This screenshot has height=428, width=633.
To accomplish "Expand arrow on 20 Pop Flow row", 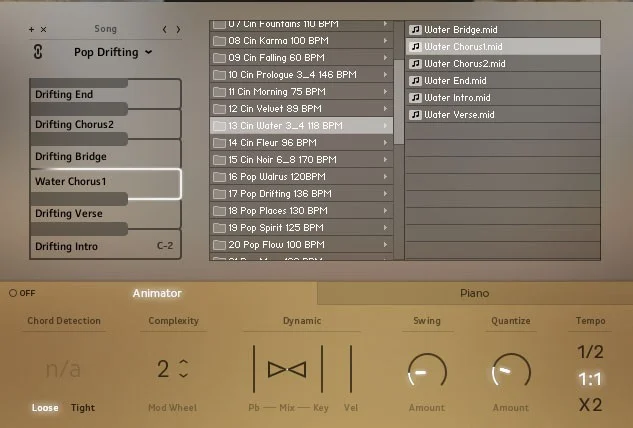I will click(x=386, y=244).
